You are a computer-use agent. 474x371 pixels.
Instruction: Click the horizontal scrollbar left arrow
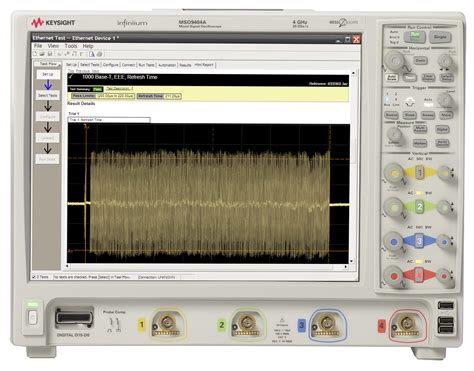coord(68,266)
